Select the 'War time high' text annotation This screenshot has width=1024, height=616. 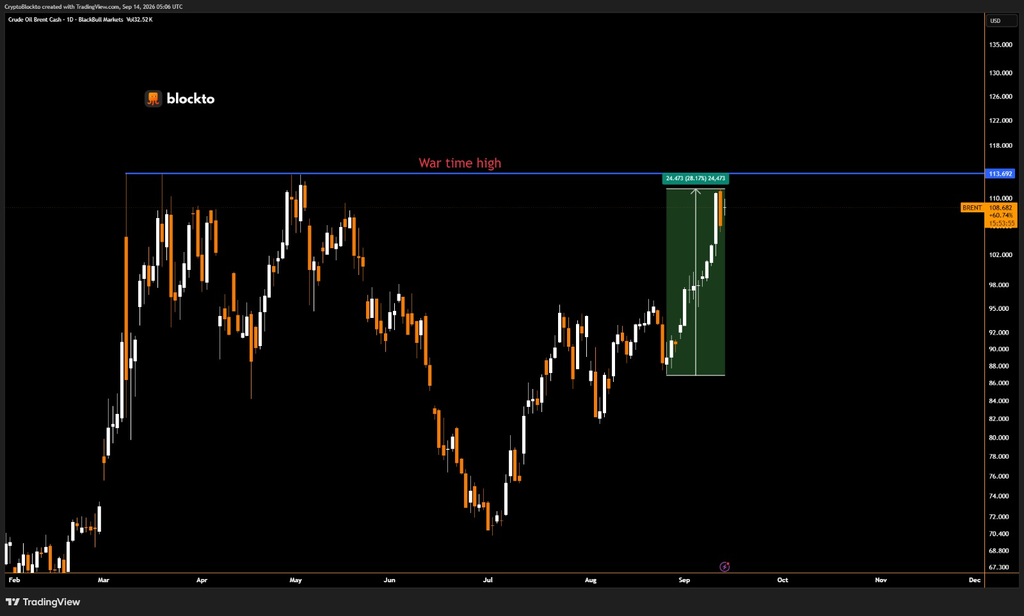coord(460,163)
